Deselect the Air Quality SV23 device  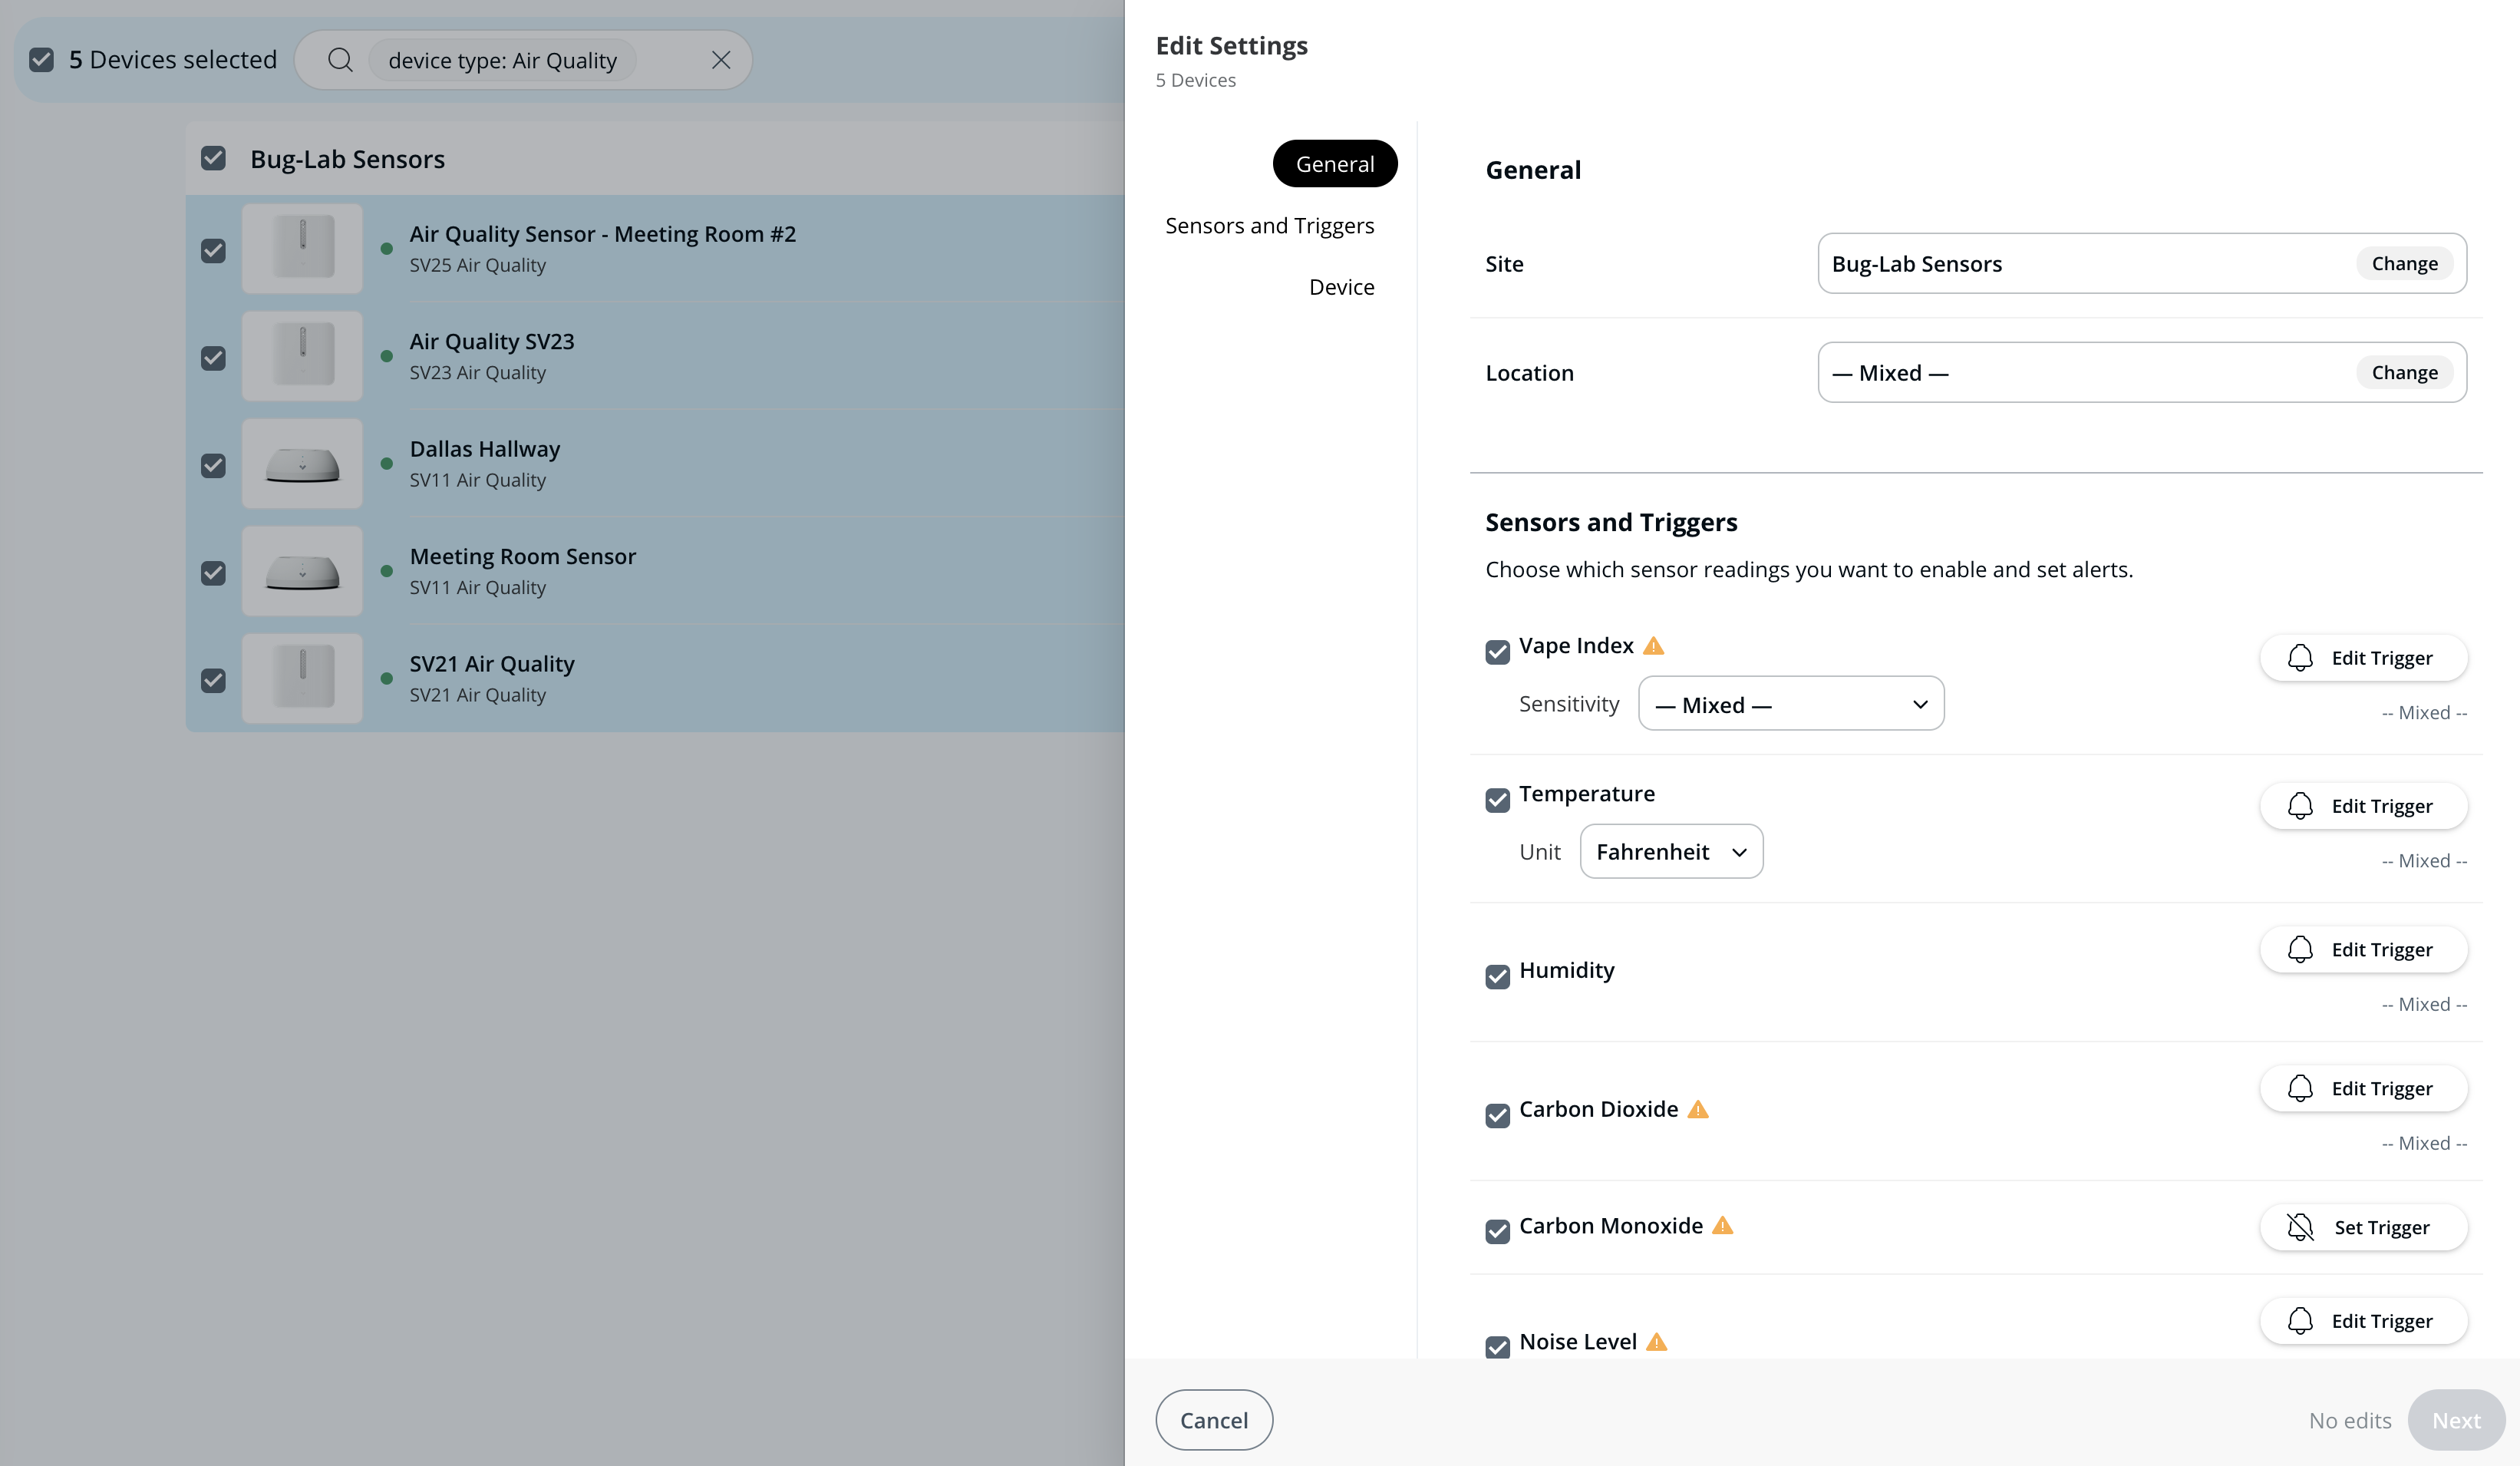[213, 357]
